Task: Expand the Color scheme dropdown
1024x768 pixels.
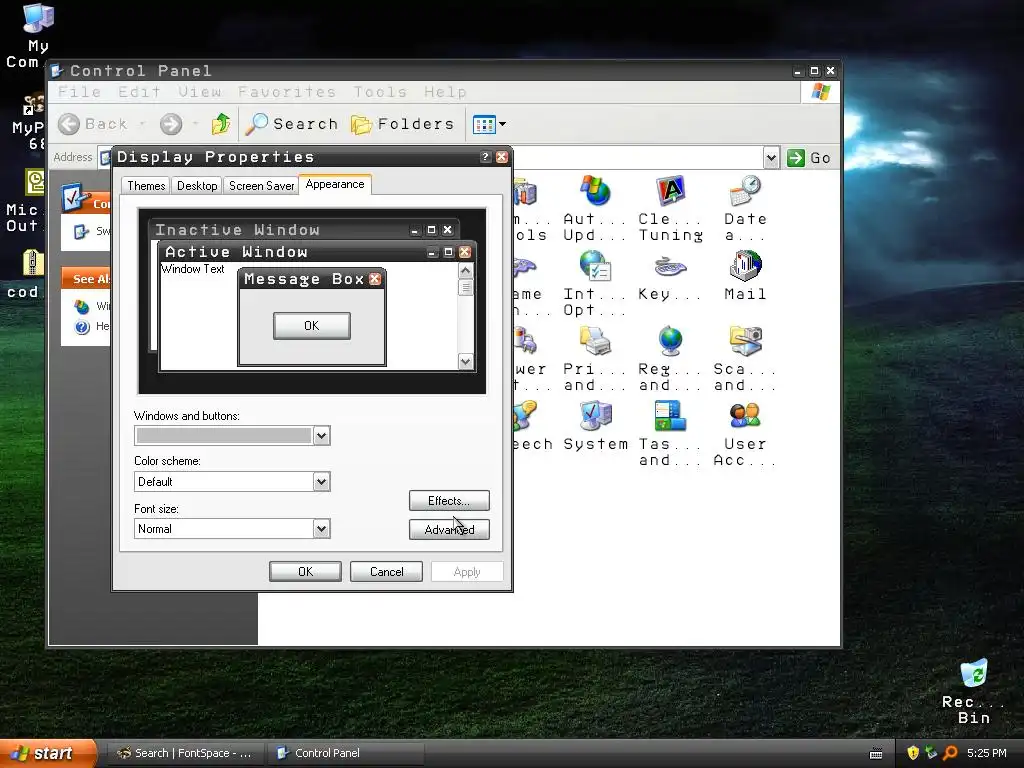Action: pyautogui.click(x=321, y=482)
